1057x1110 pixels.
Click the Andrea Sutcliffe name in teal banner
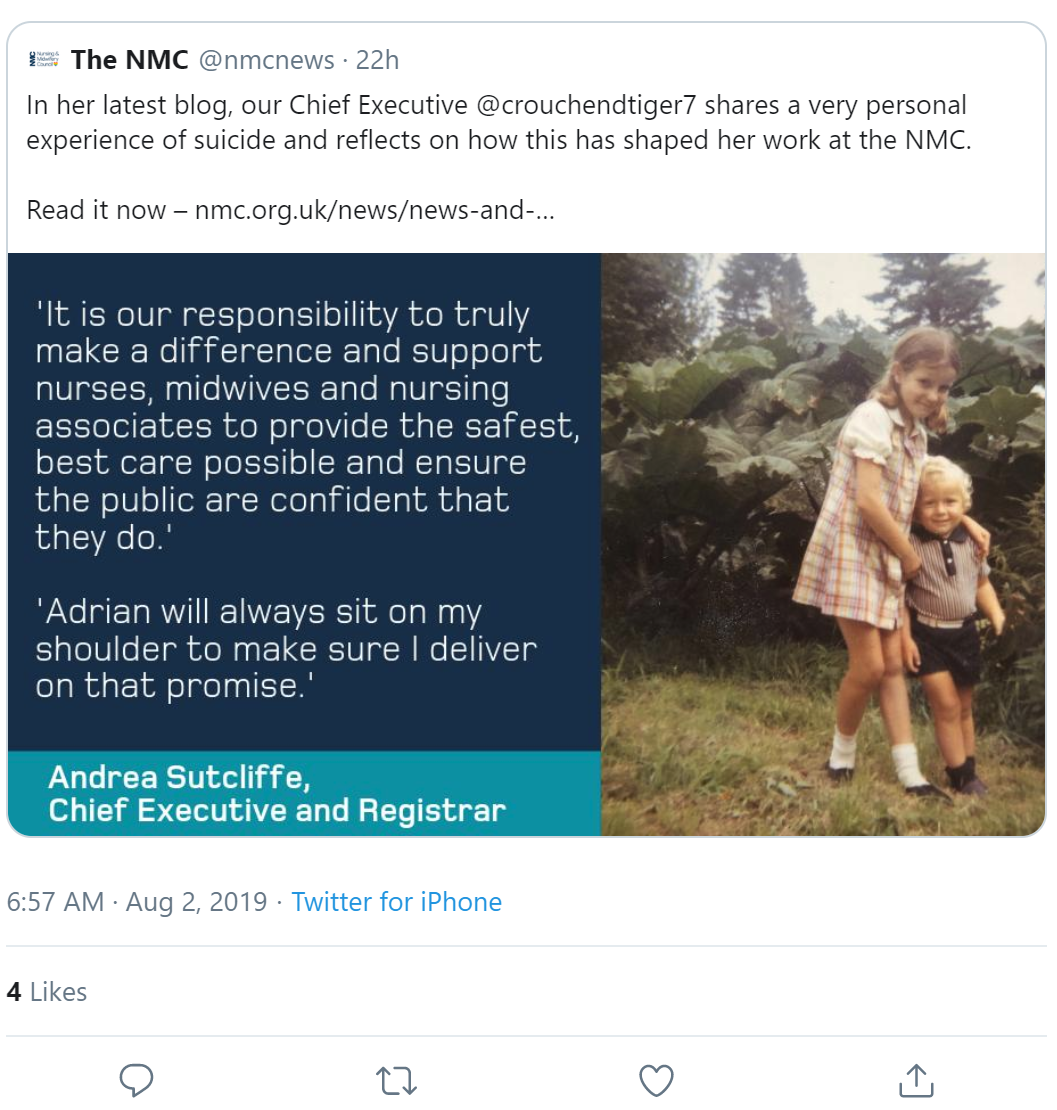point(180,777)
